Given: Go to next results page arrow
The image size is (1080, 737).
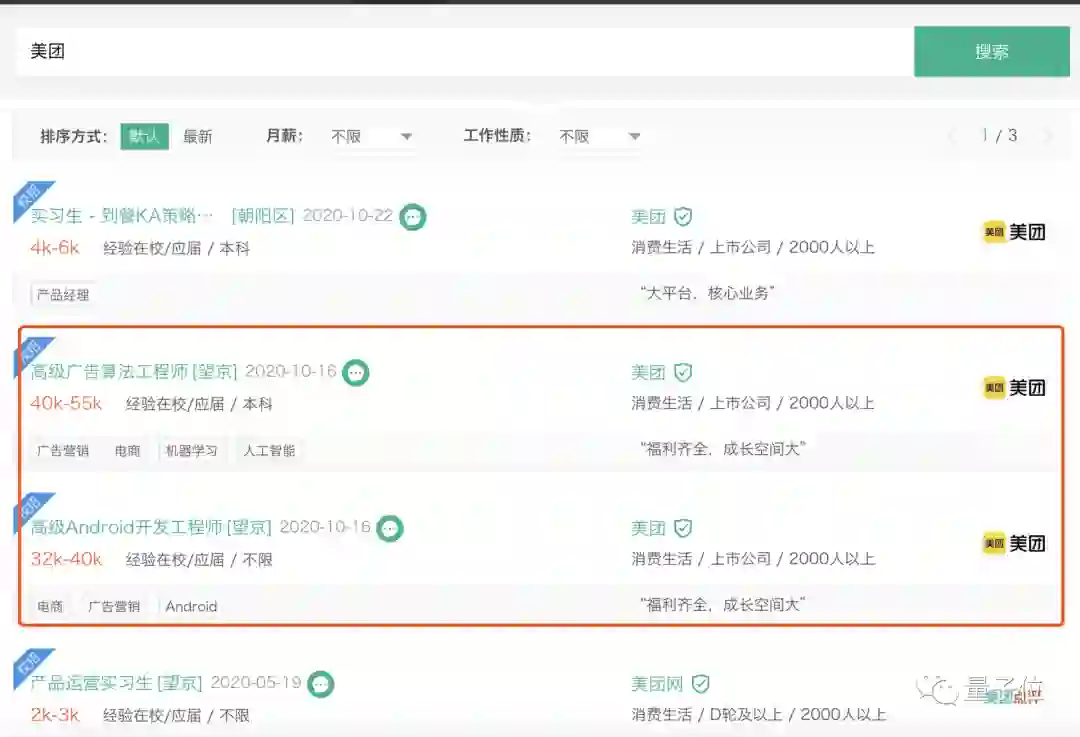Looking at the screenshot, I should pos(1049,136).
